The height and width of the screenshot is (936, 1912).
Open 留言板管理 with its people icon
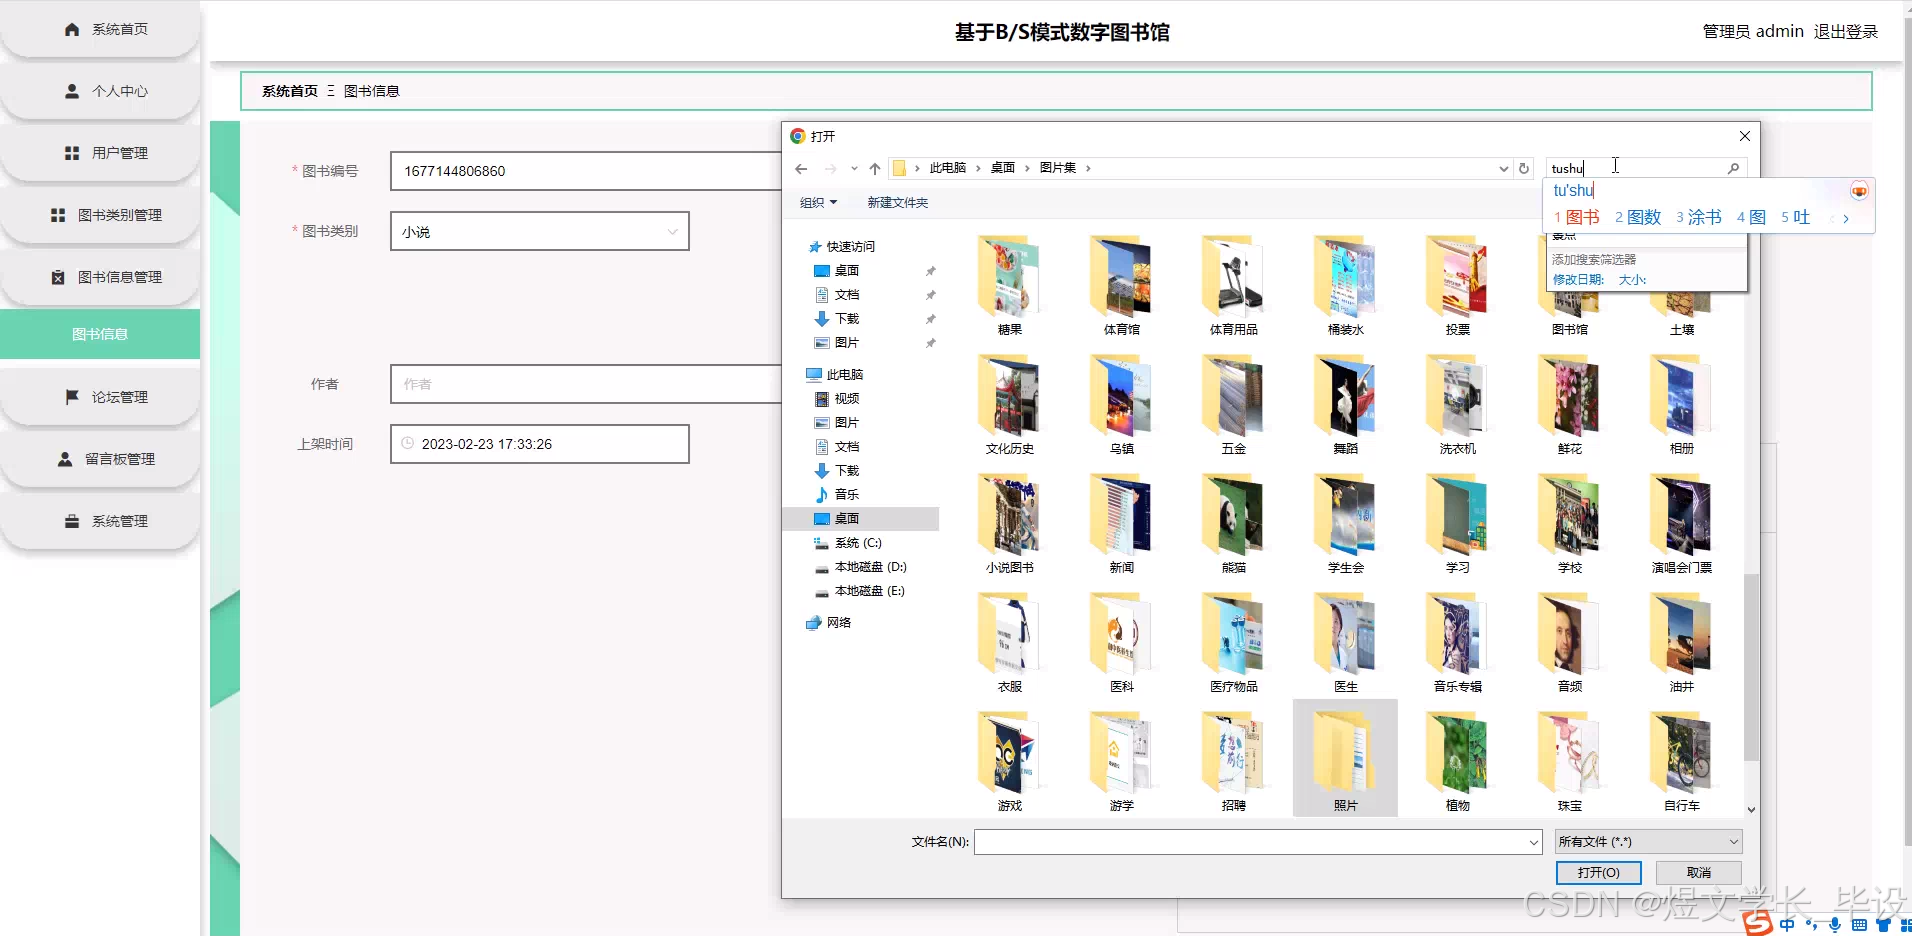(x=64, y=458)
